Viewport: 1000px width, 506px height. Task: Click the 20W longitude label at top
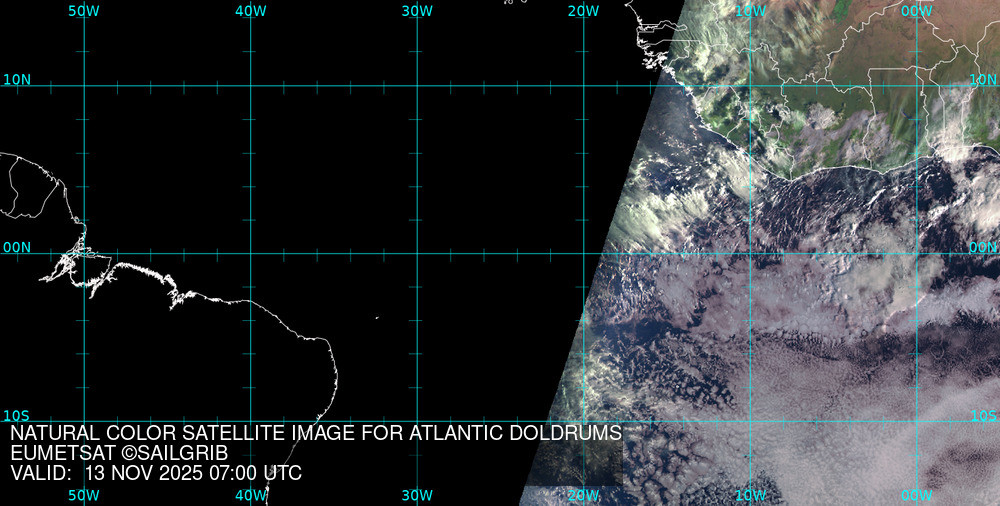pos(583,11)
